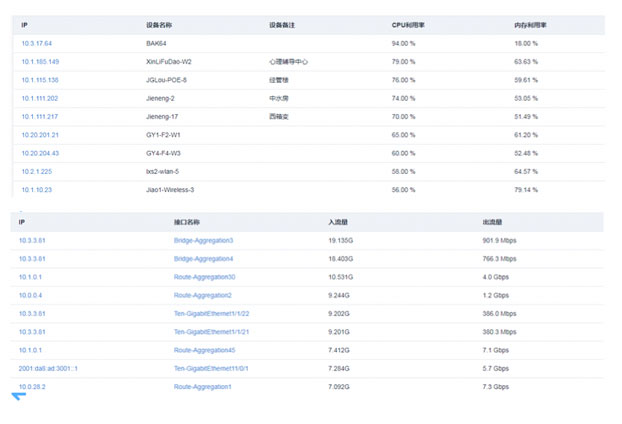Click IP link 10.1.115.136
Viewport: 622px width, 424px height.
pyautogui.click(x=40, y=80)
